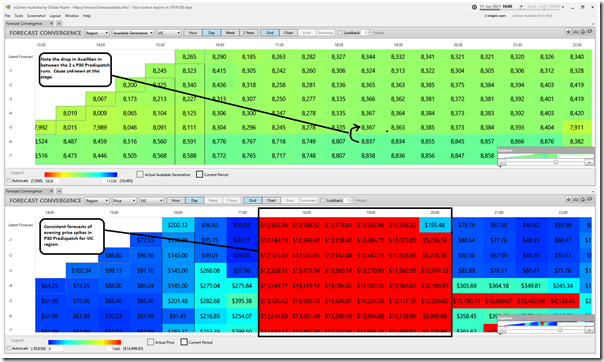Expand the VIC region dropdown in the top widget
The height and width of the screenshot is (362, 604).
[168, 33]
